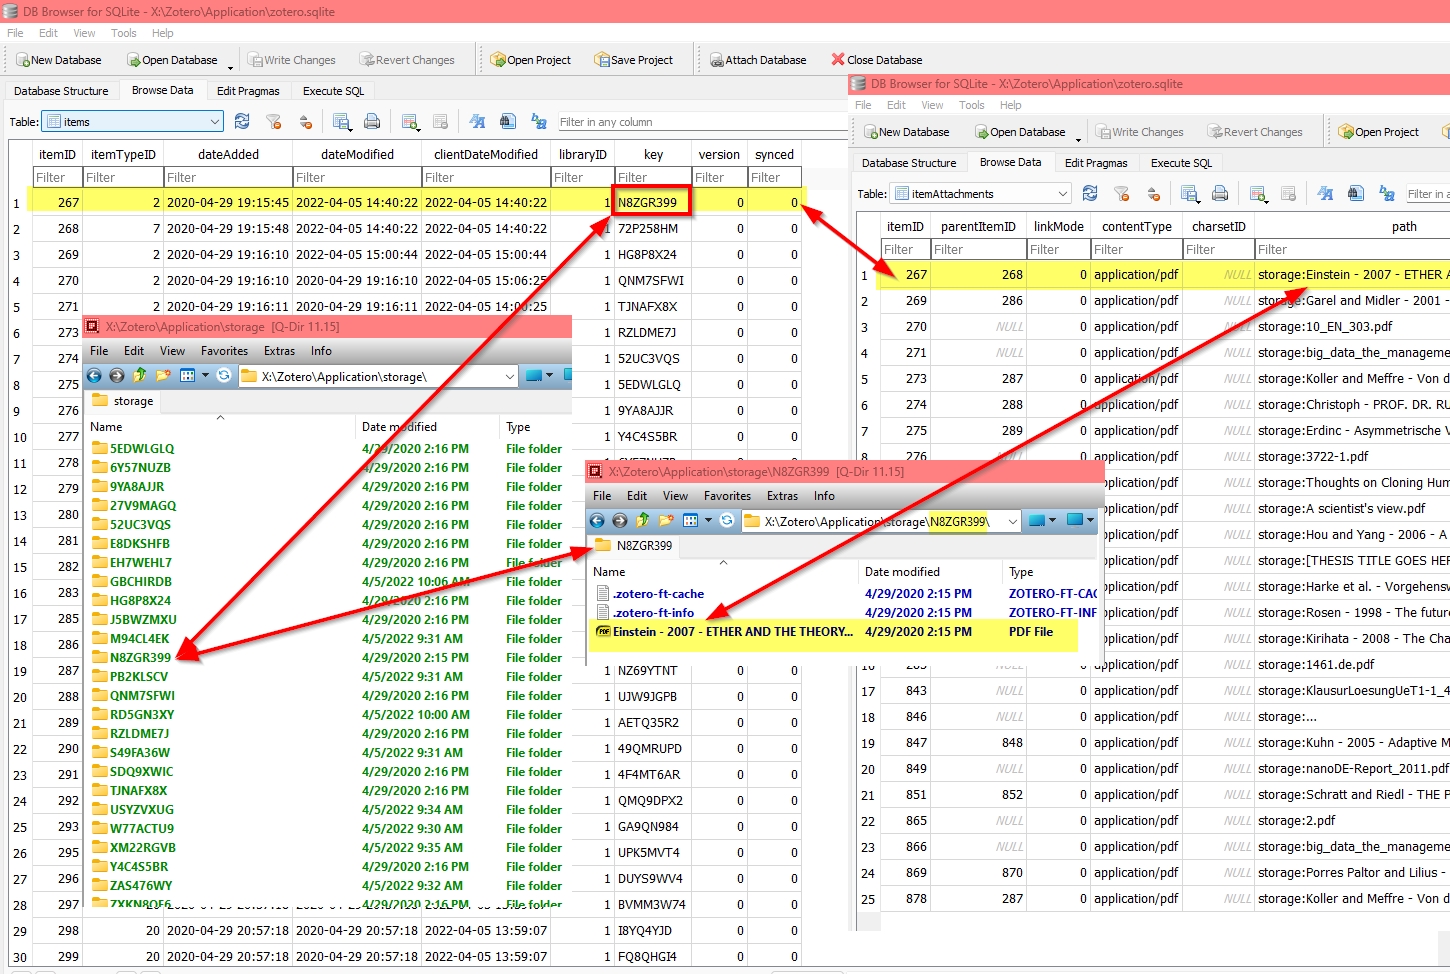Open the items table selector dropdown
Viewport: 1450px width, 974px height.
coord(214,122)
